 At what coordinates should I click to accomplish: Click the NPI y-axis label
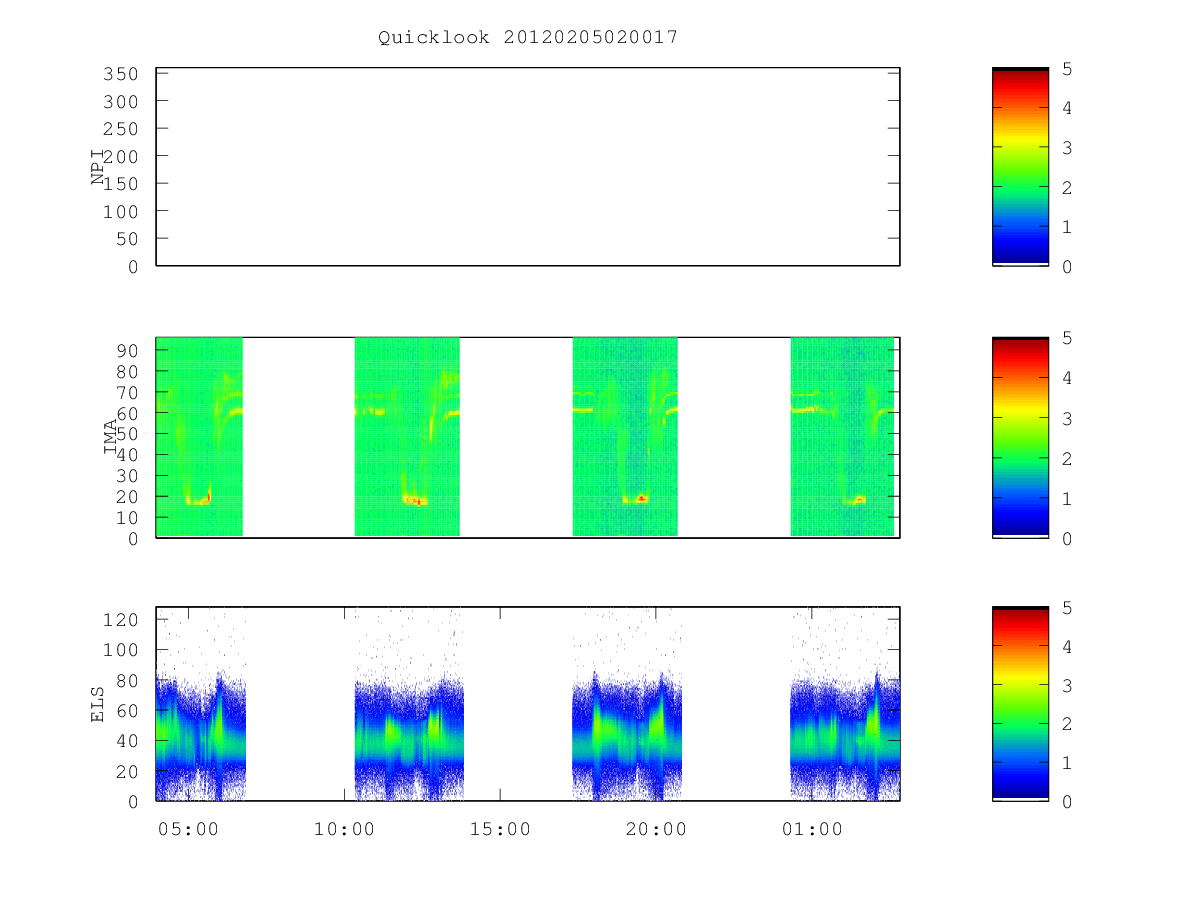point(98,167)
